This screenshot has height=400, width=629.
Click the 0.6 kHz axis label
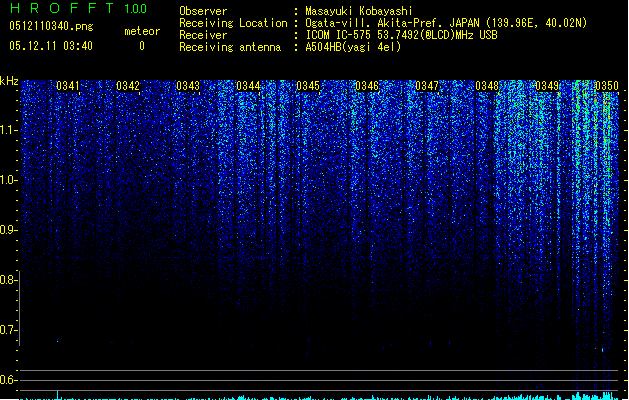tap(8, 380)
